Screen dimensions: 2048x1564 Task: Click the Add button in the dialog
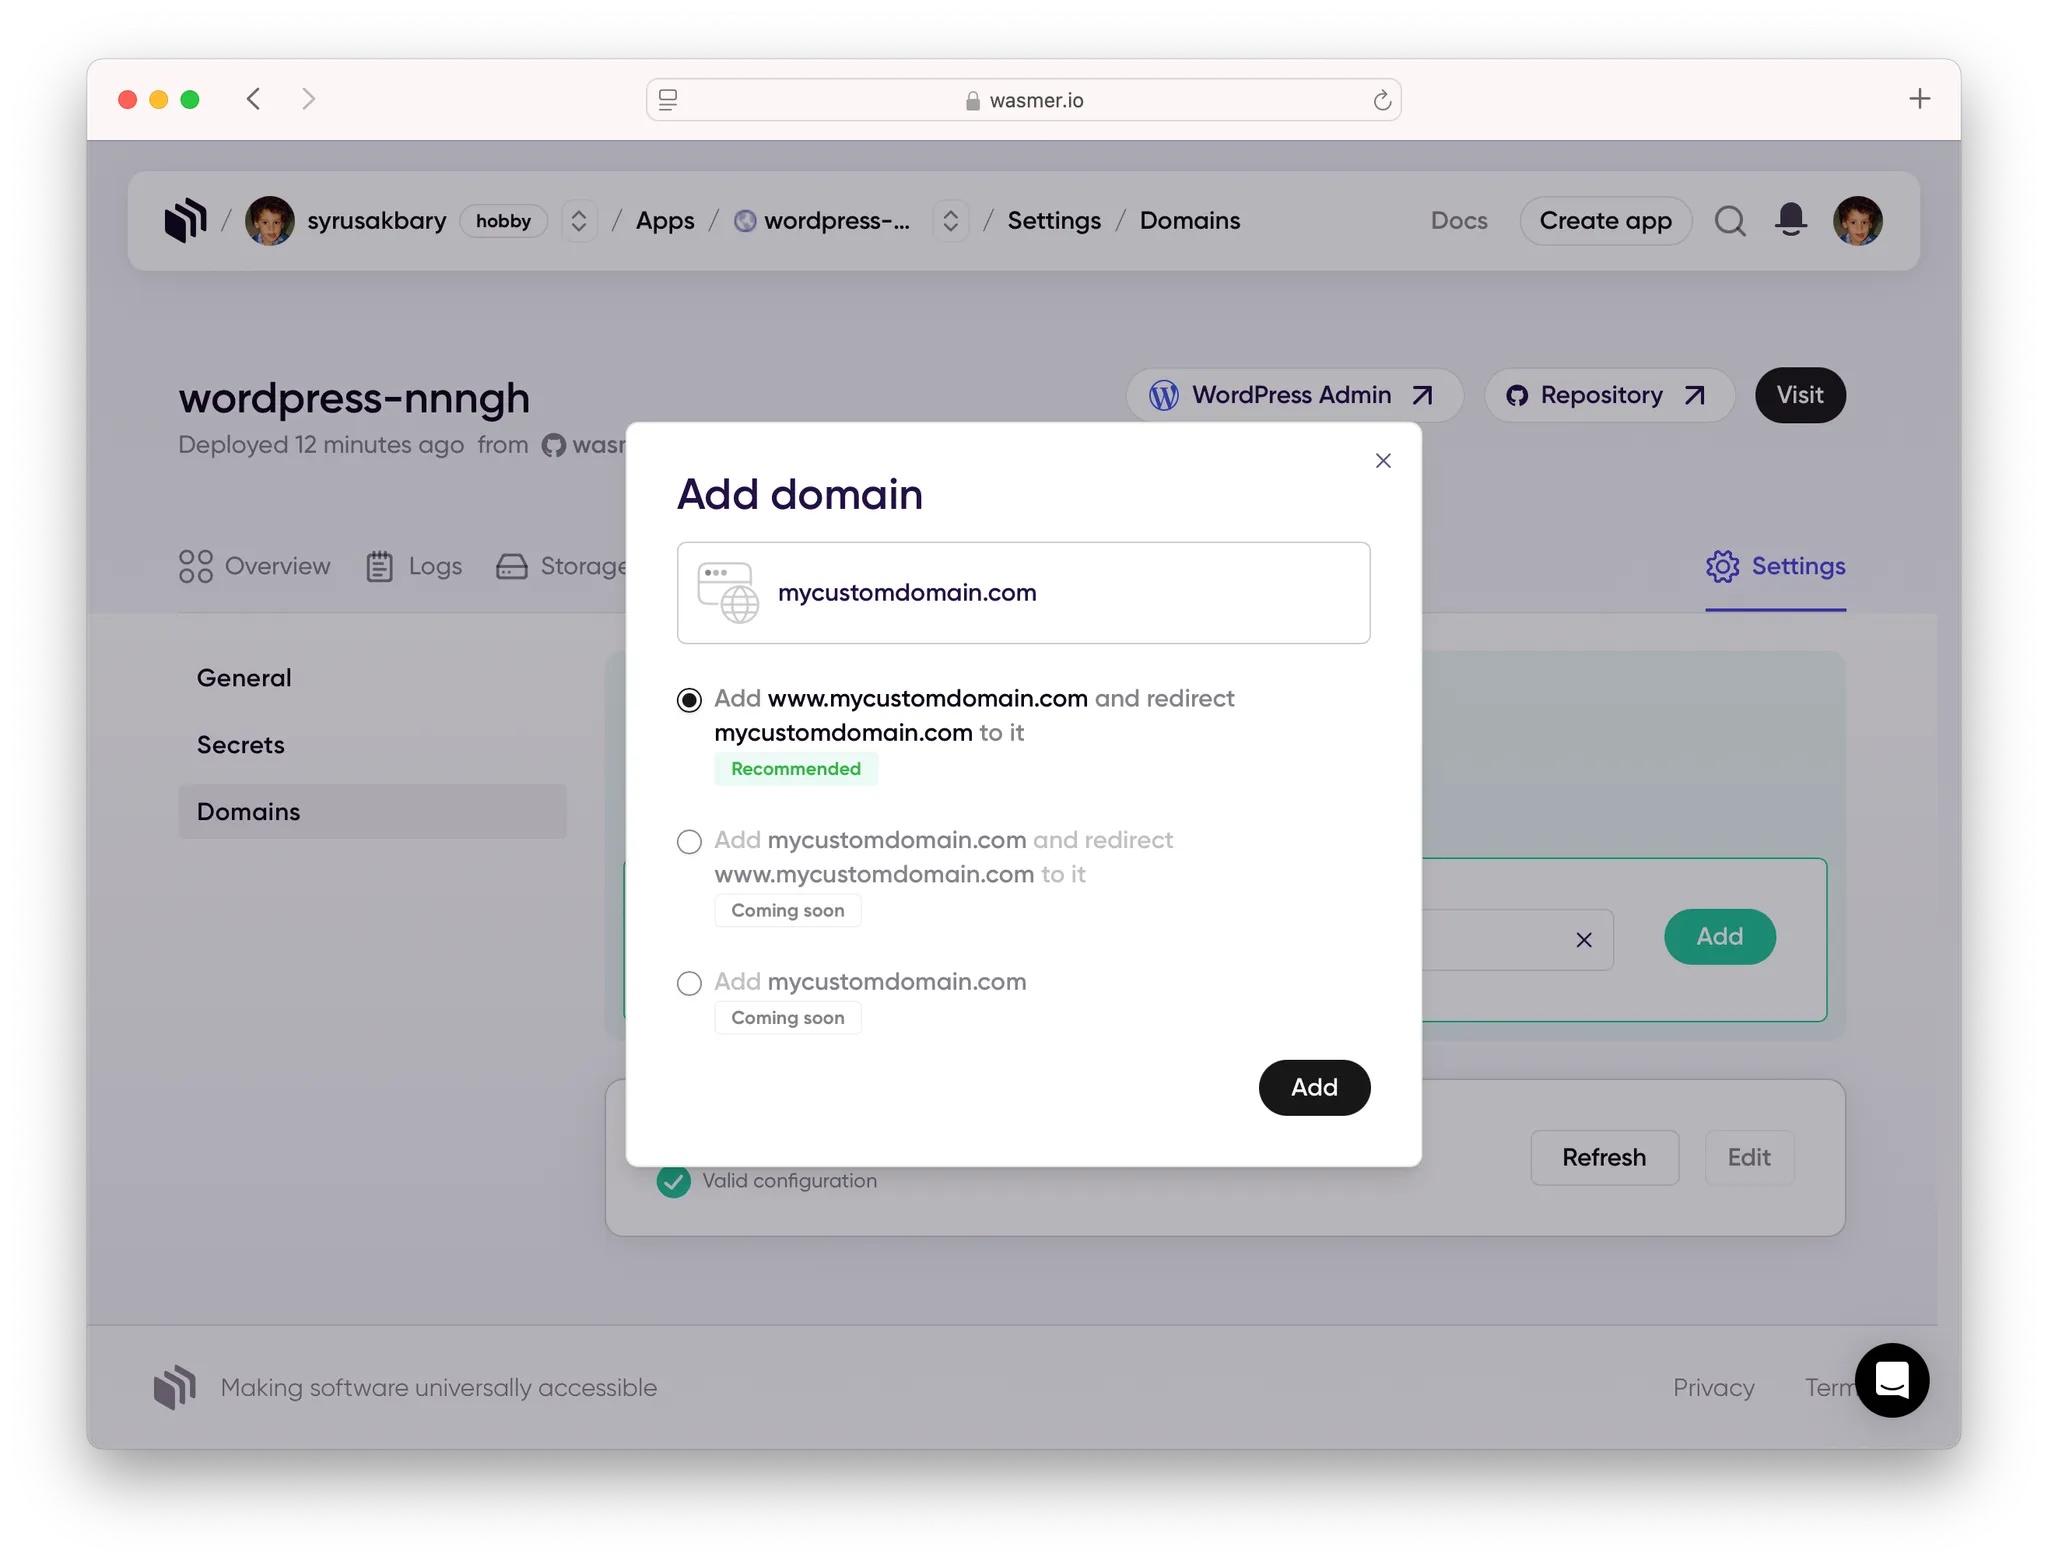(1314, 1087)
